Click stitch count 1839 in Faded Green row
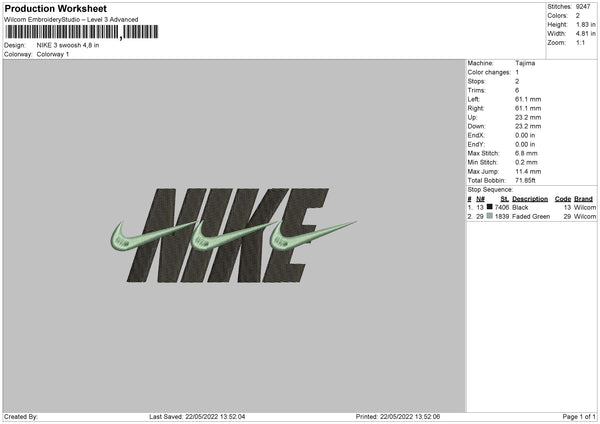The height and width of the screenshot is (424, 600). [x=502, y=217]
